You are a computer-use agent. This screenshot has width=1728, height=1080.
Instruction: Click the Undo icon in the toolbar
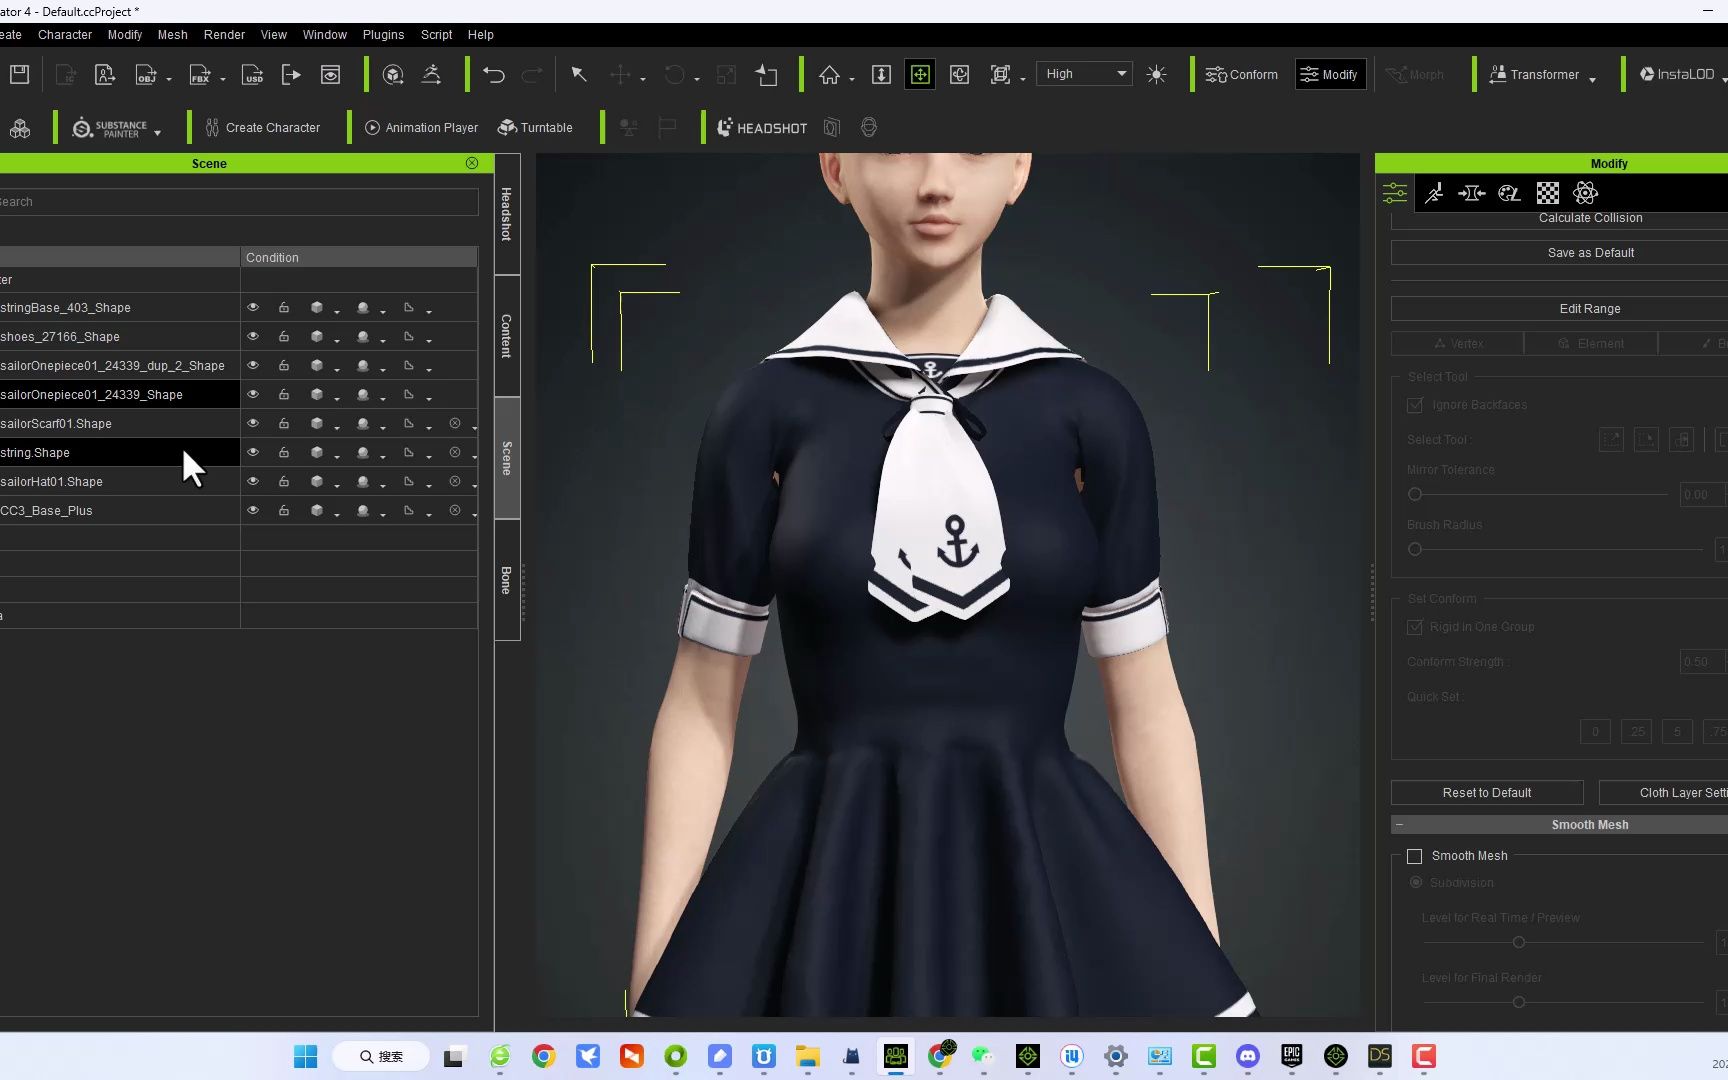[x=493, y=74]
